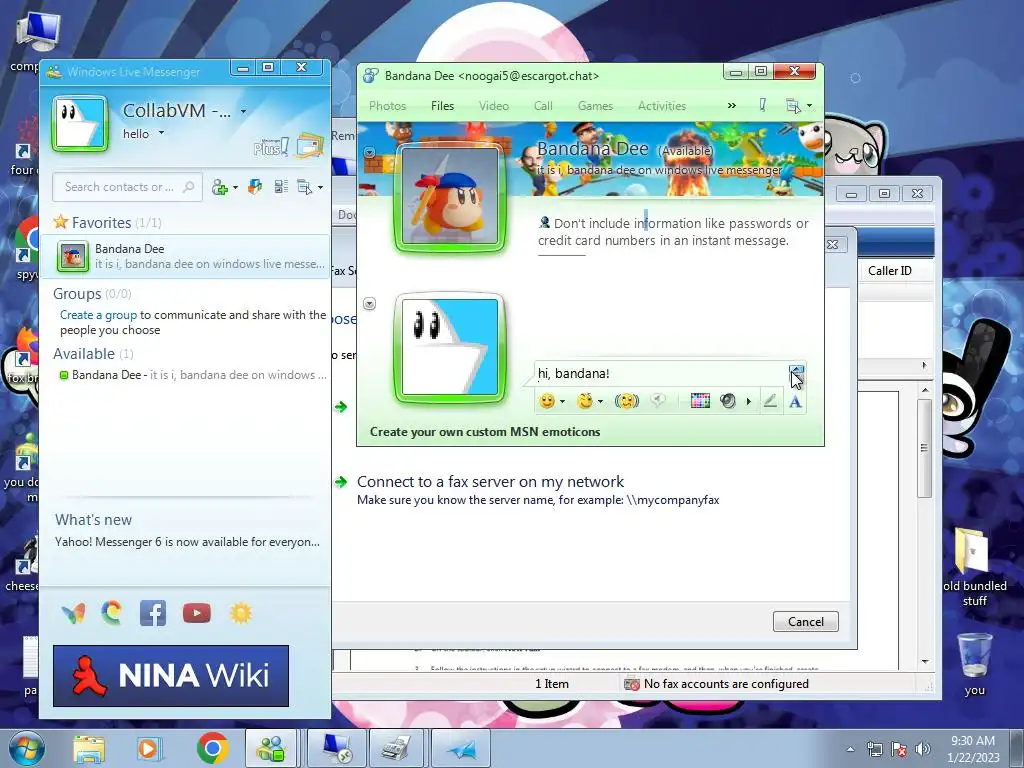The height and width of the screenshot is (768, 1024).
Task: Change the contact list layout icon
Action: point(281,187)
